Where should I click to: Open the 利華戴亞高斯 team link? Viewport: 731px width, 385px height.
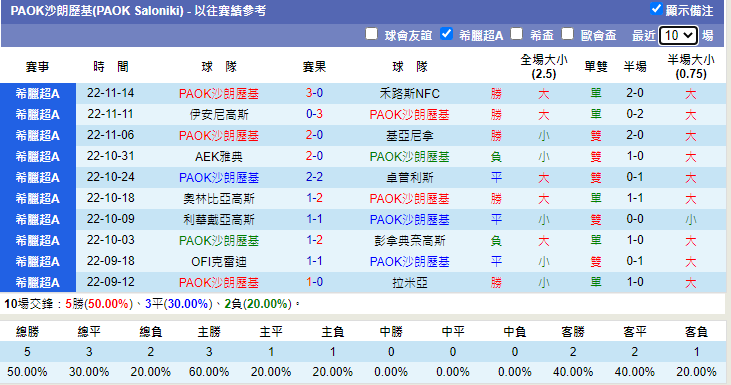point(219,220)
